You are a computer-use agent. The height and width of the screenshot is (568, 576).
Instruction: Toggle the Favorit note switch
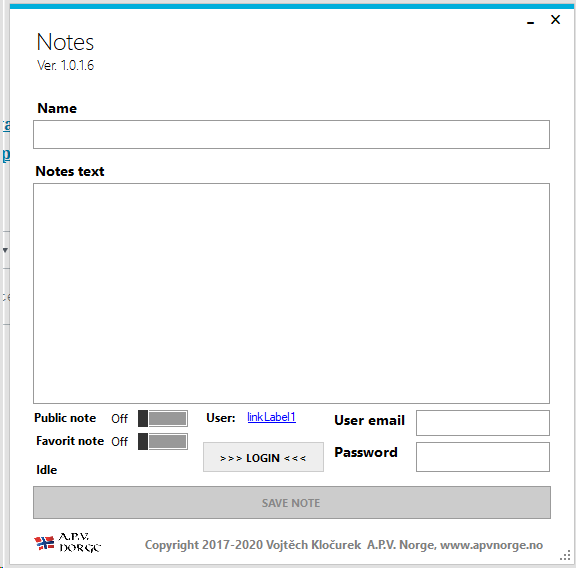pos(163,441)
